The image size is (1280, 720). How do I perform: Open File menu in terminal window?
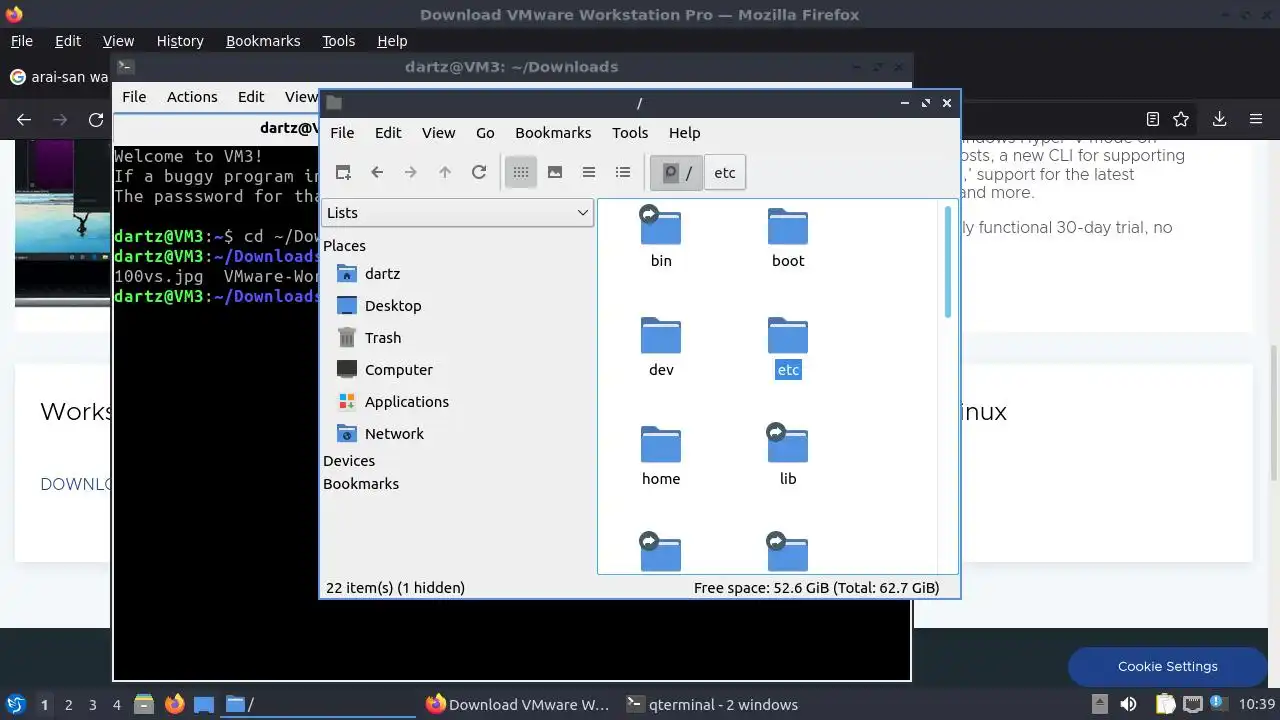134,96
